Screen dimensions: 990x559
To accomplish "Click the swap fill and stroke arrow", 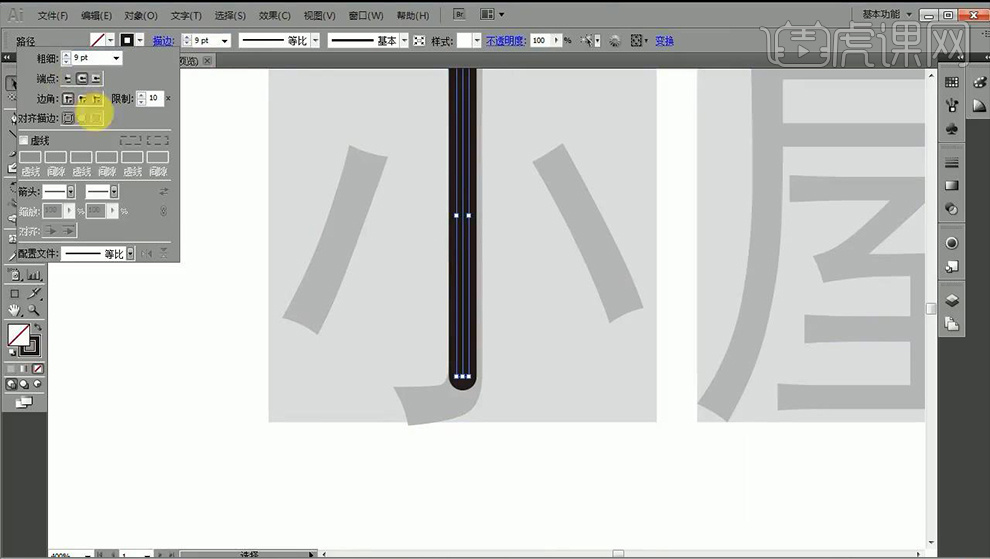I will coord(37,327).
